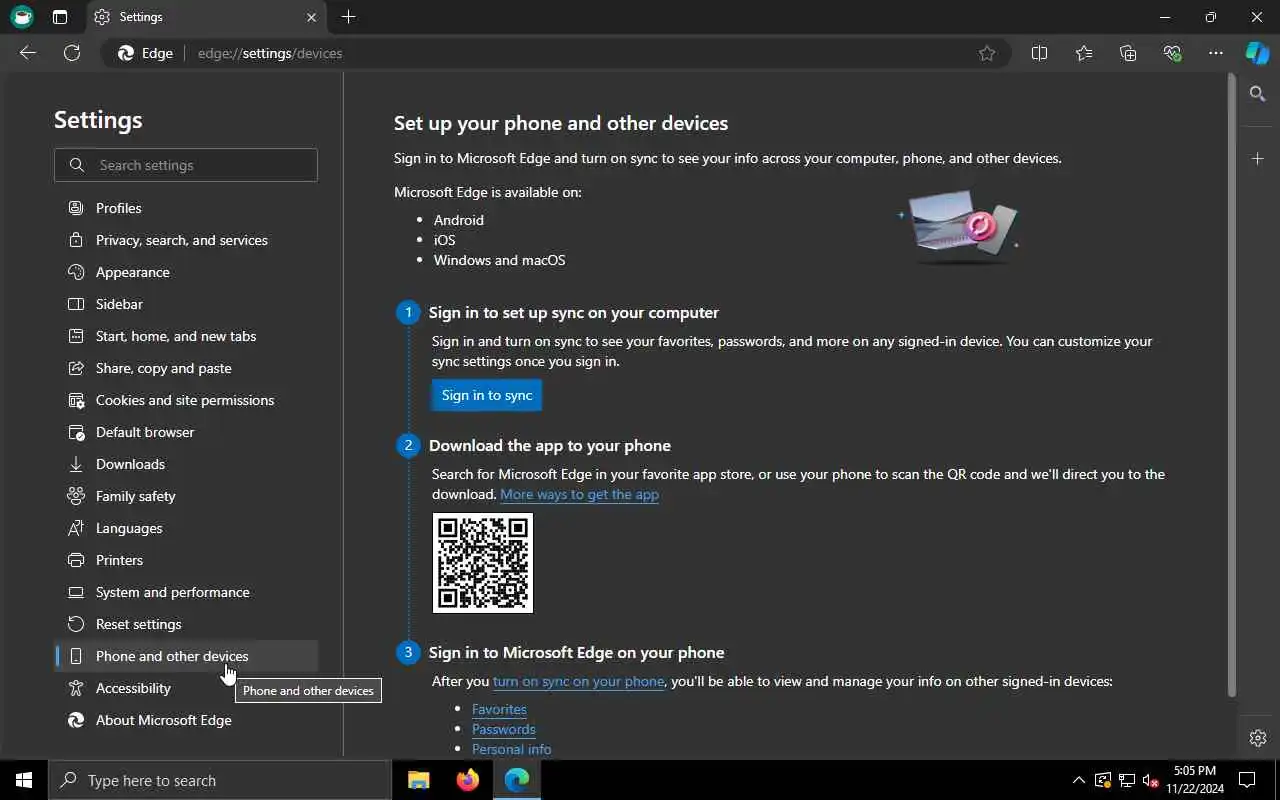Screen dimensions: 1280x800
Task: Click the sidebar plus customize icon
Action: click(x=1258, y=159)
